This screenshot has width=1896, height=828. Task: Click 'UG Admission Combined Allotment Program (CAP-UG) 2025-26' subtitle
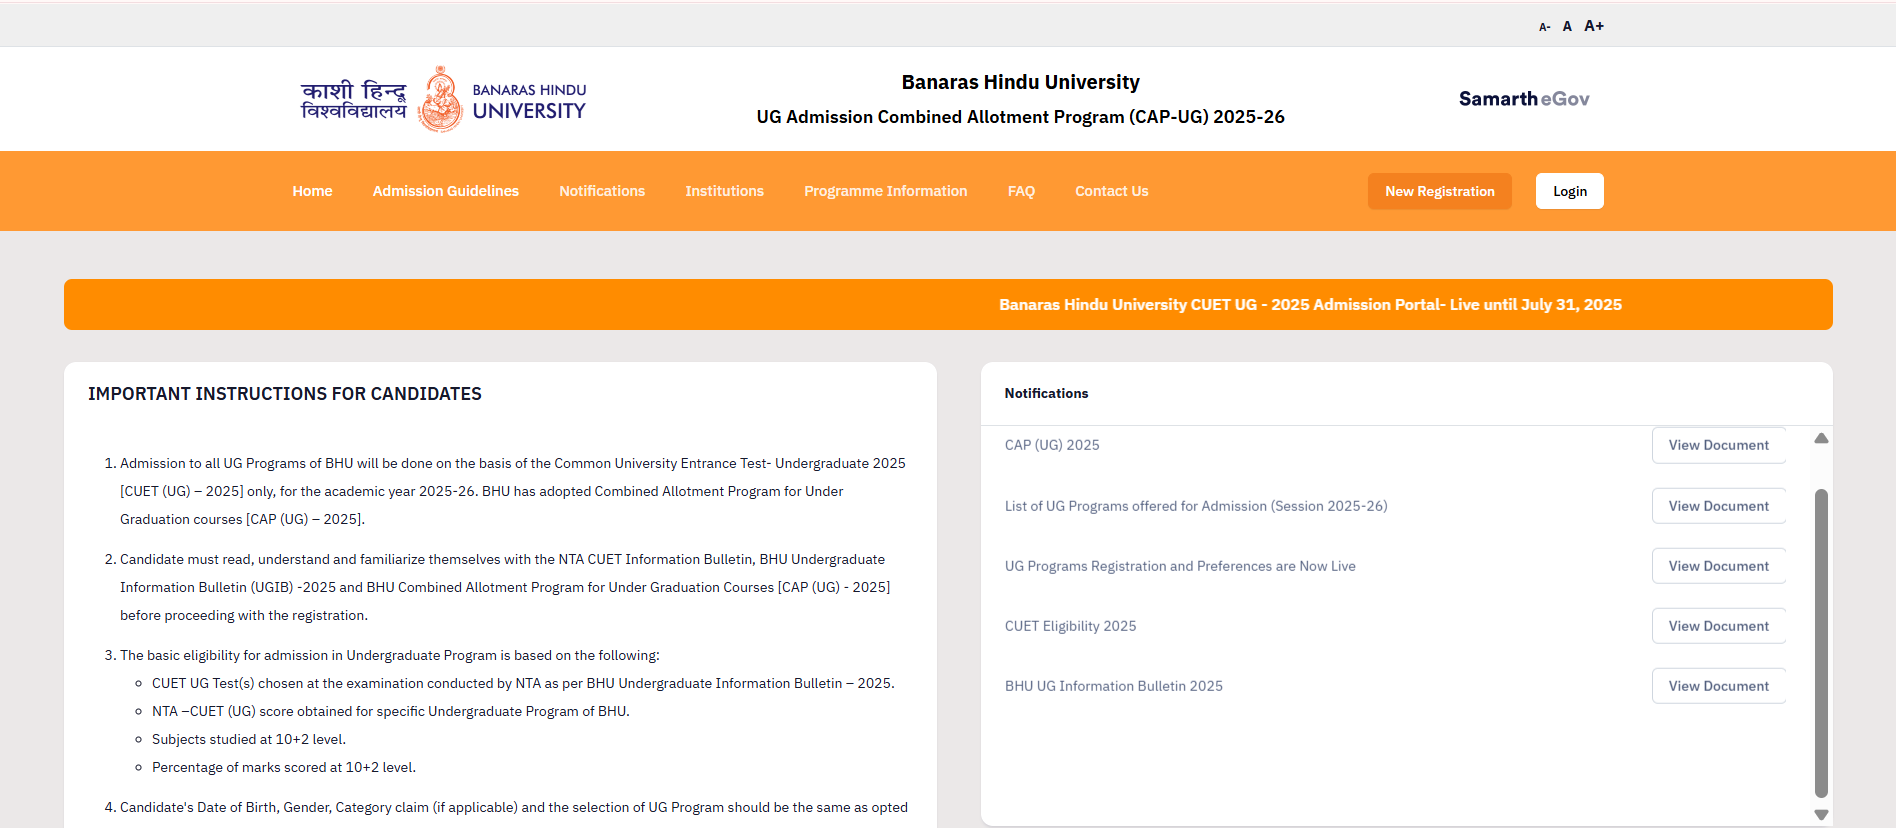point(1020,117)
